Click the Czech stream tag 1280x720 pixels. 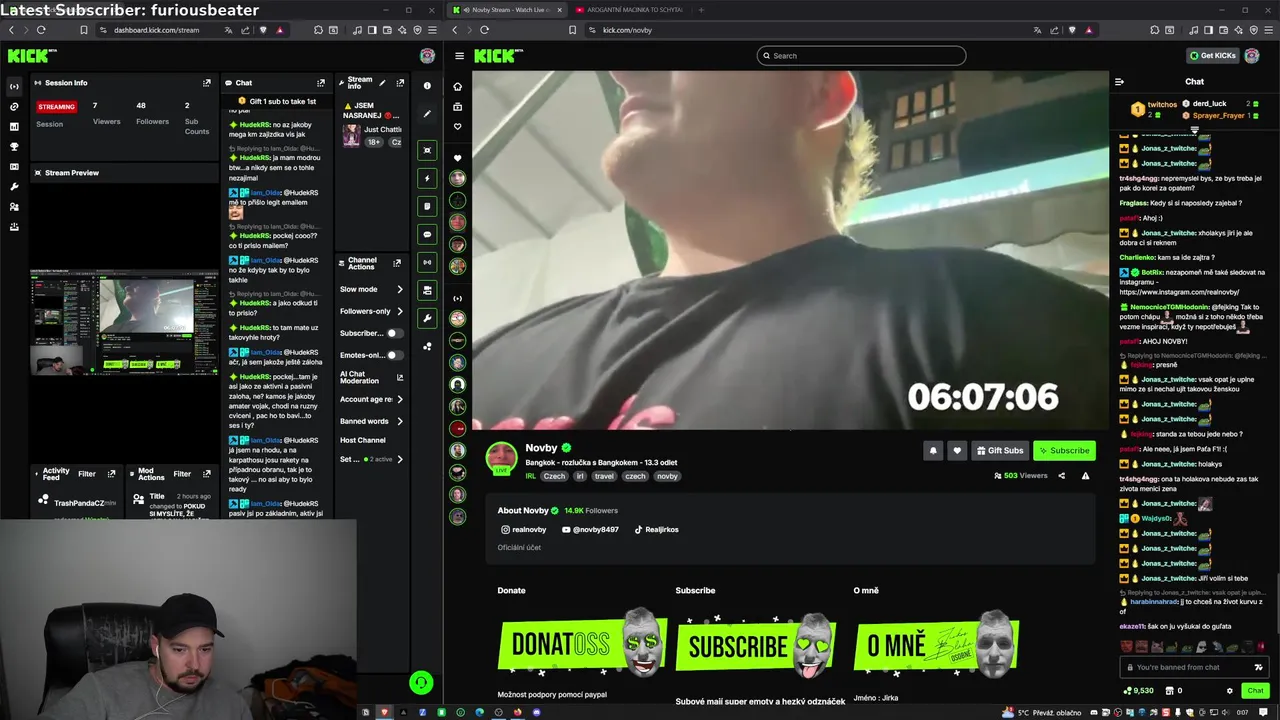click(x=554, y=476)
